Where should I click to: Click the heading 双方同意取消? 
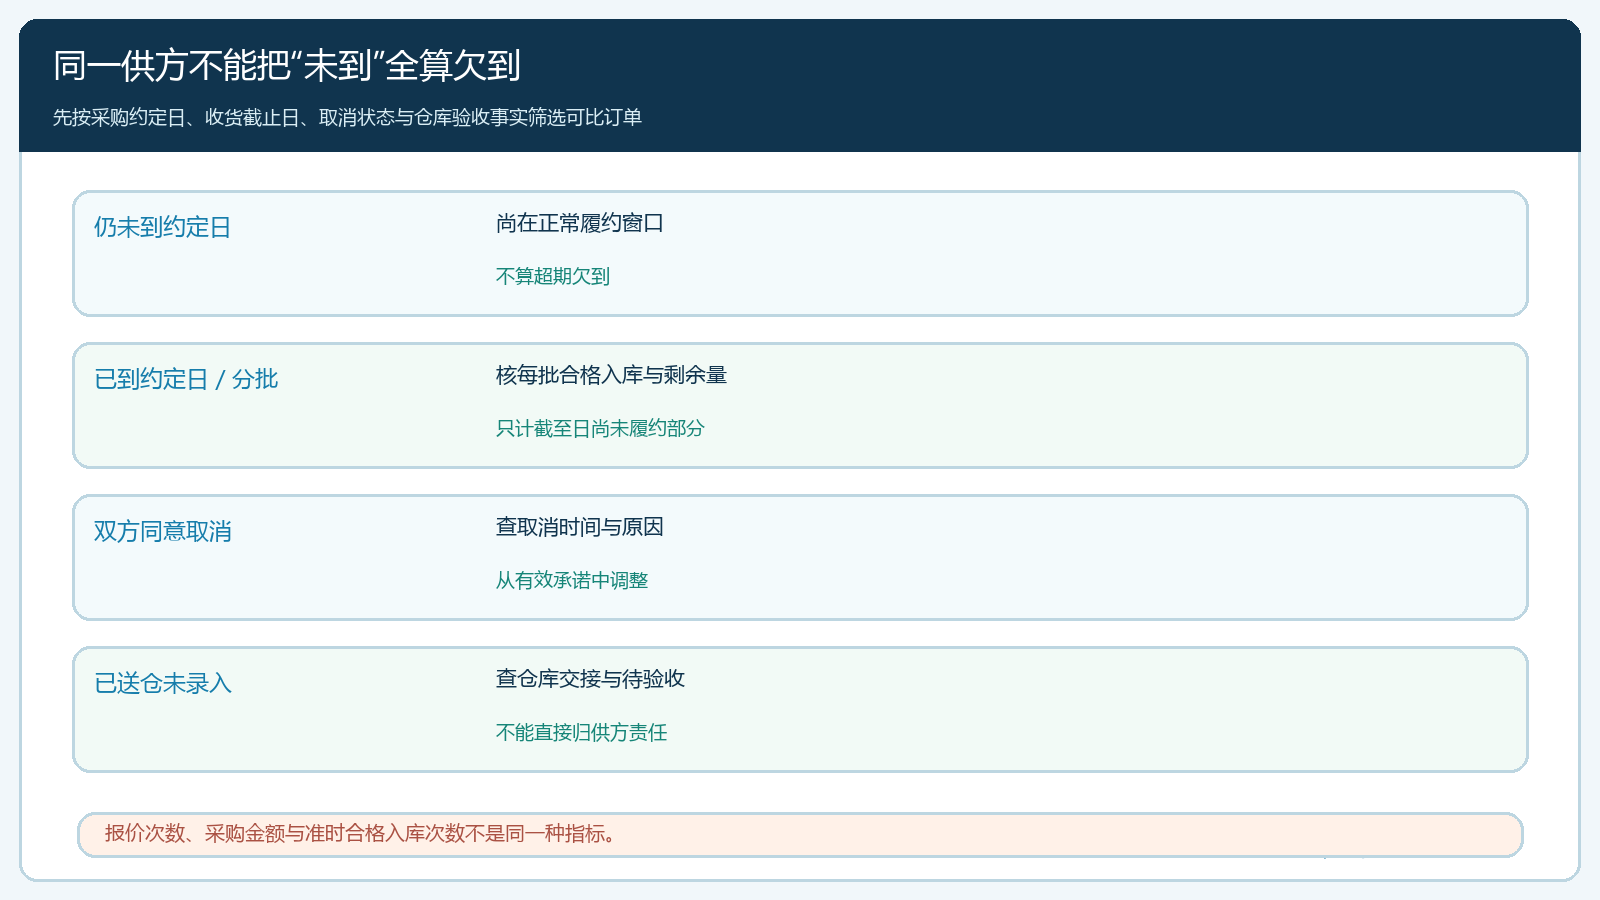click(162, 532)
